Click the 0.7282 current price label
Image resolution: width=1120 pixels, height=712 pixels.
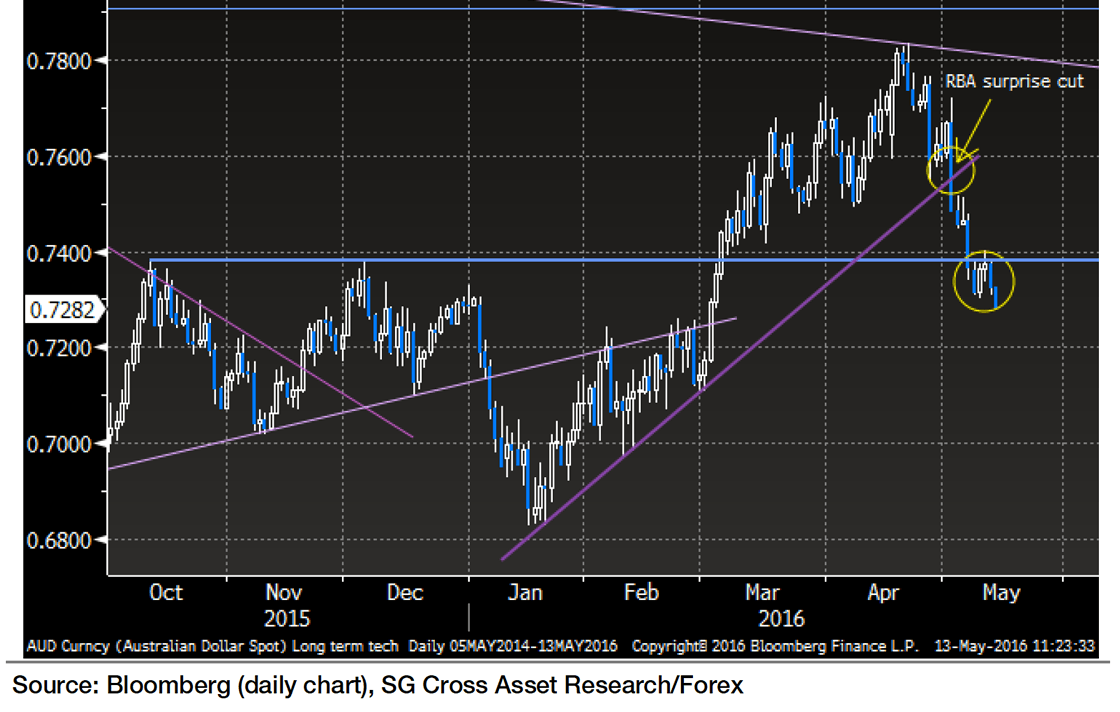(x=51, y=310)
